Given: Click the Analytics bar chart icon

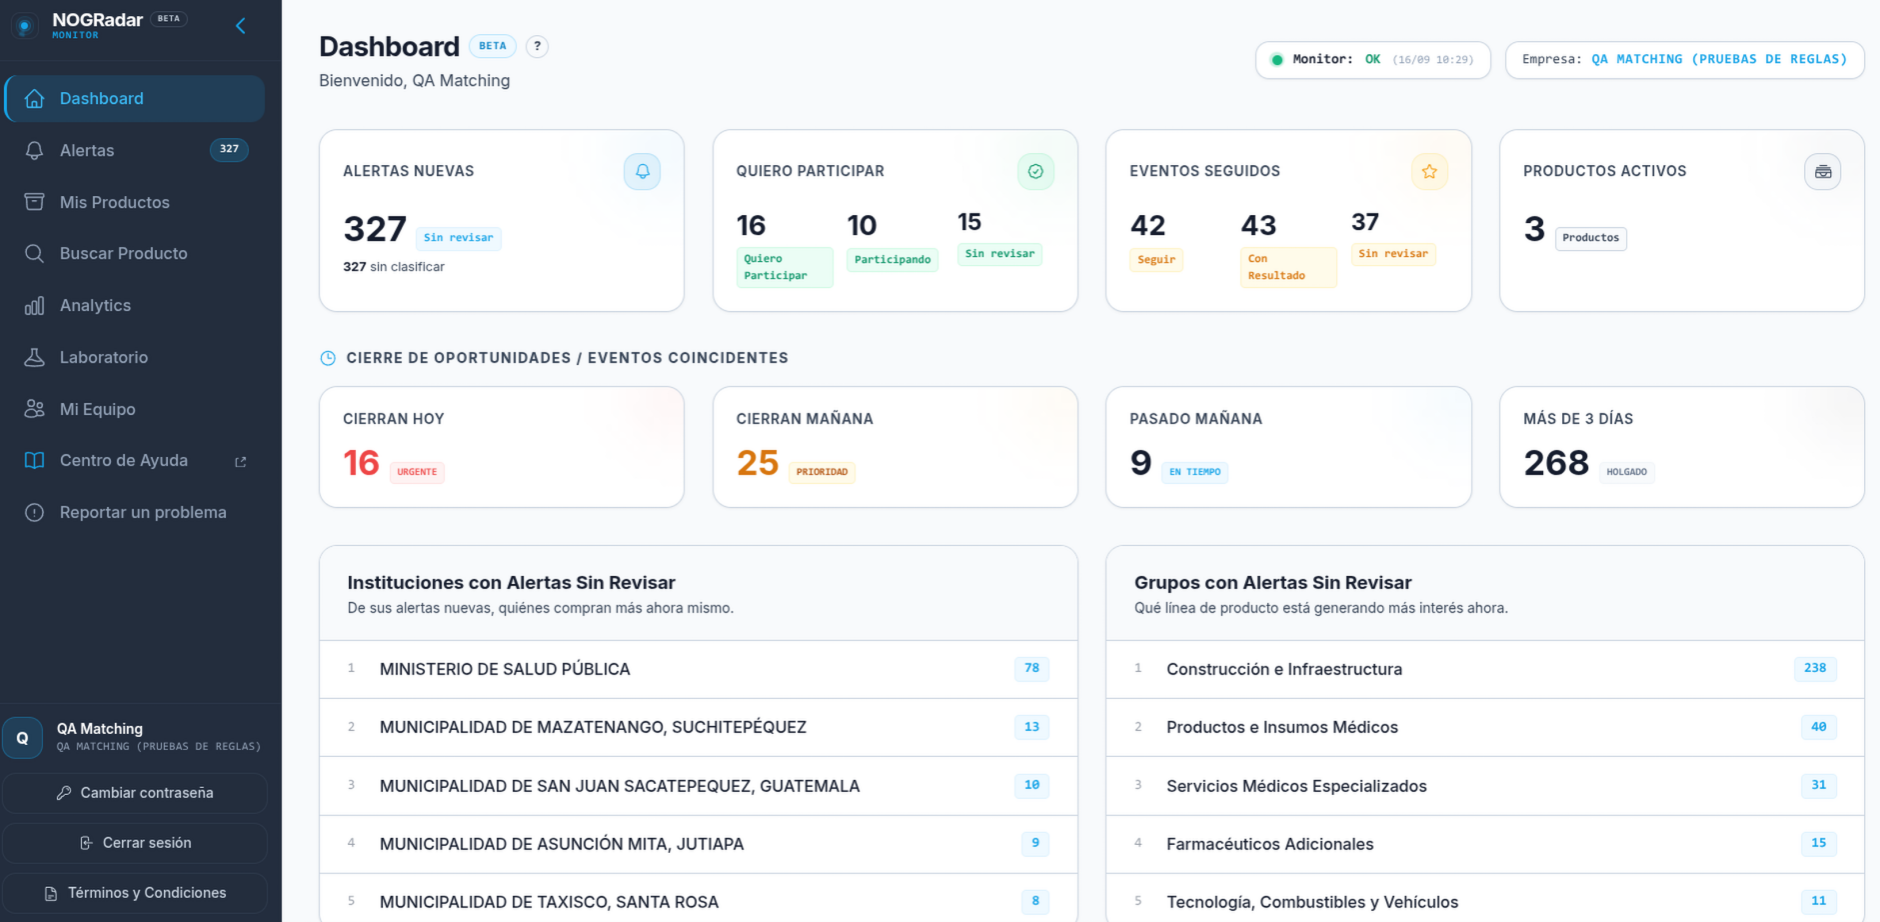Looking at the screenshot, I should [x=34, y=305].
